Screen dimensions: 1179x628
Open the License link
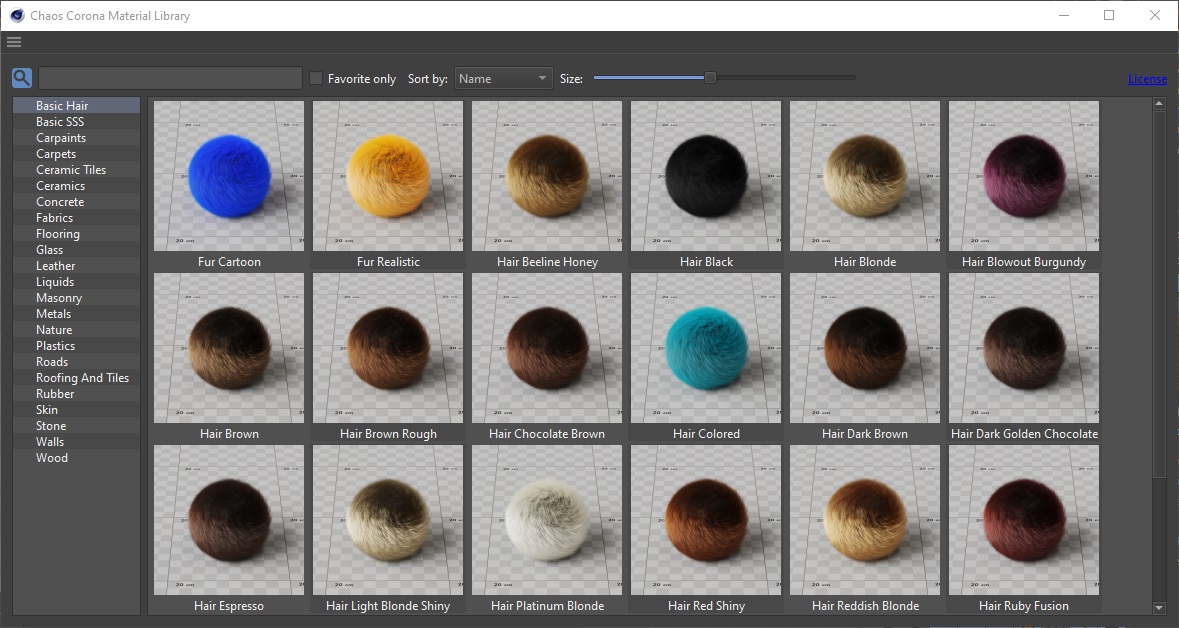[1147, 79]
